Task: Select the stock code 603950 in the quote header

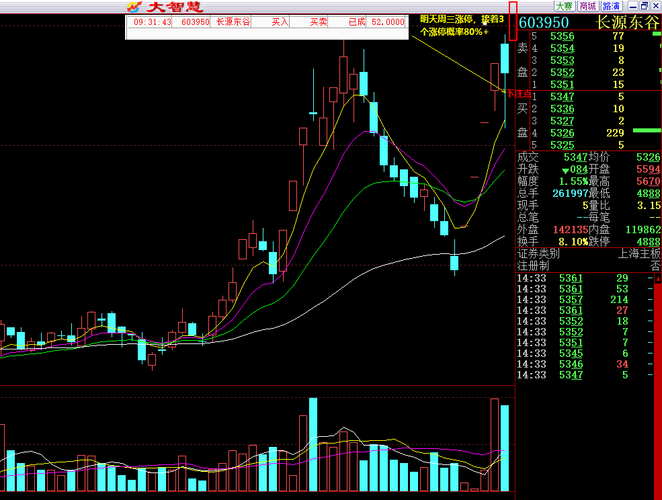Action: tap(544, 22)
